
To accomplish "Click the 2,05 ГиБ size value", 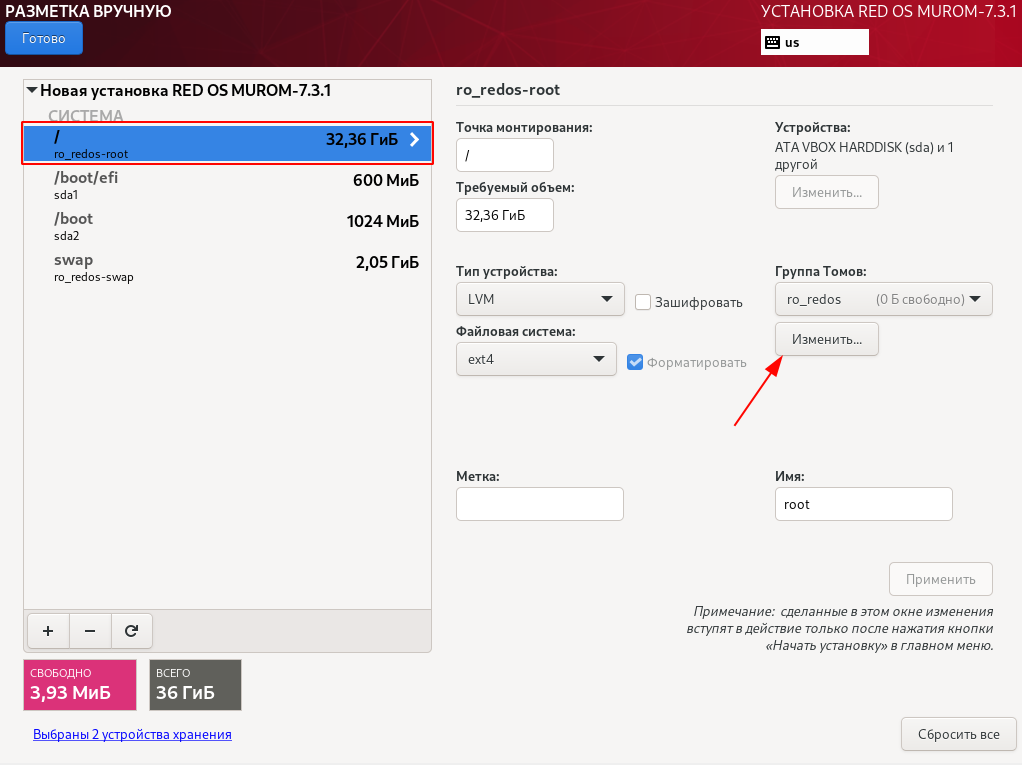I will coord(387,263).
